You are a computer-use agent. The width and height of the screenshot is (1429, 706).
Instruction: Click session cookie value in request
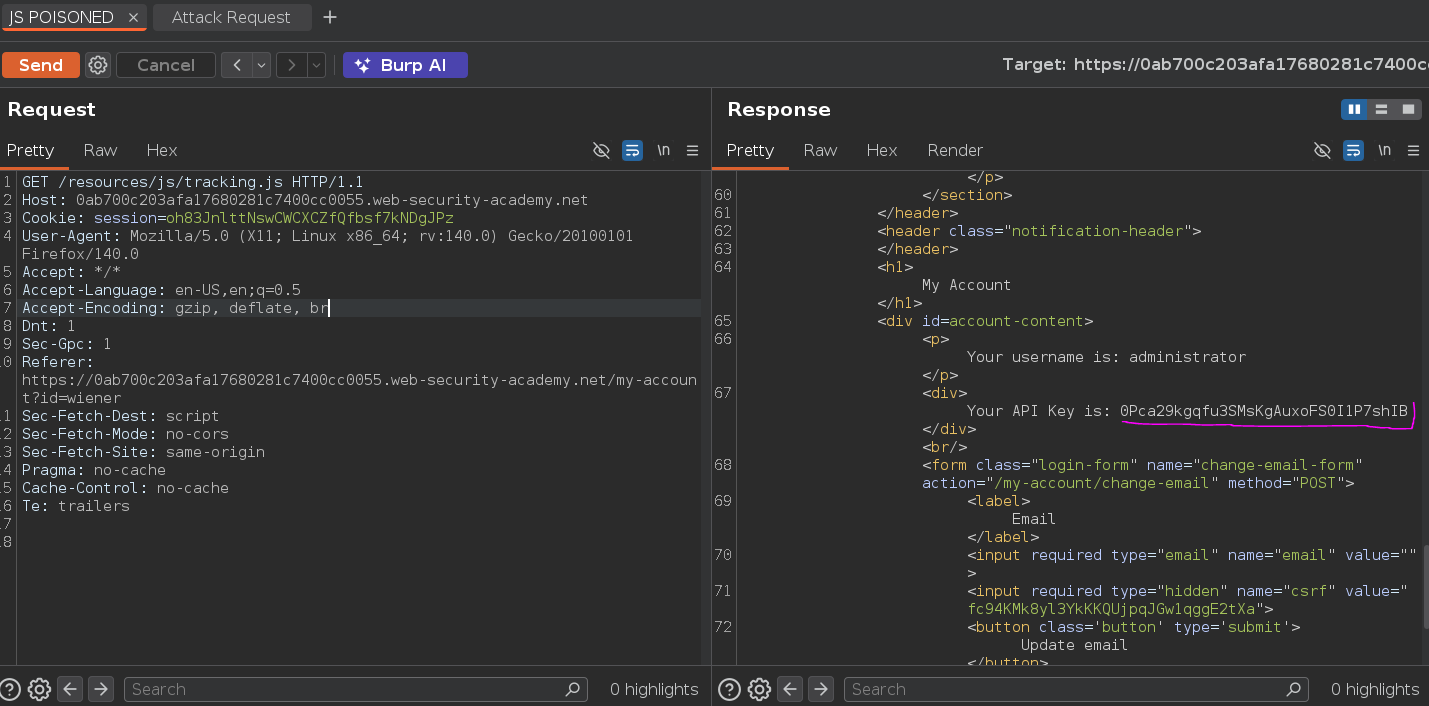coord(309,218)
